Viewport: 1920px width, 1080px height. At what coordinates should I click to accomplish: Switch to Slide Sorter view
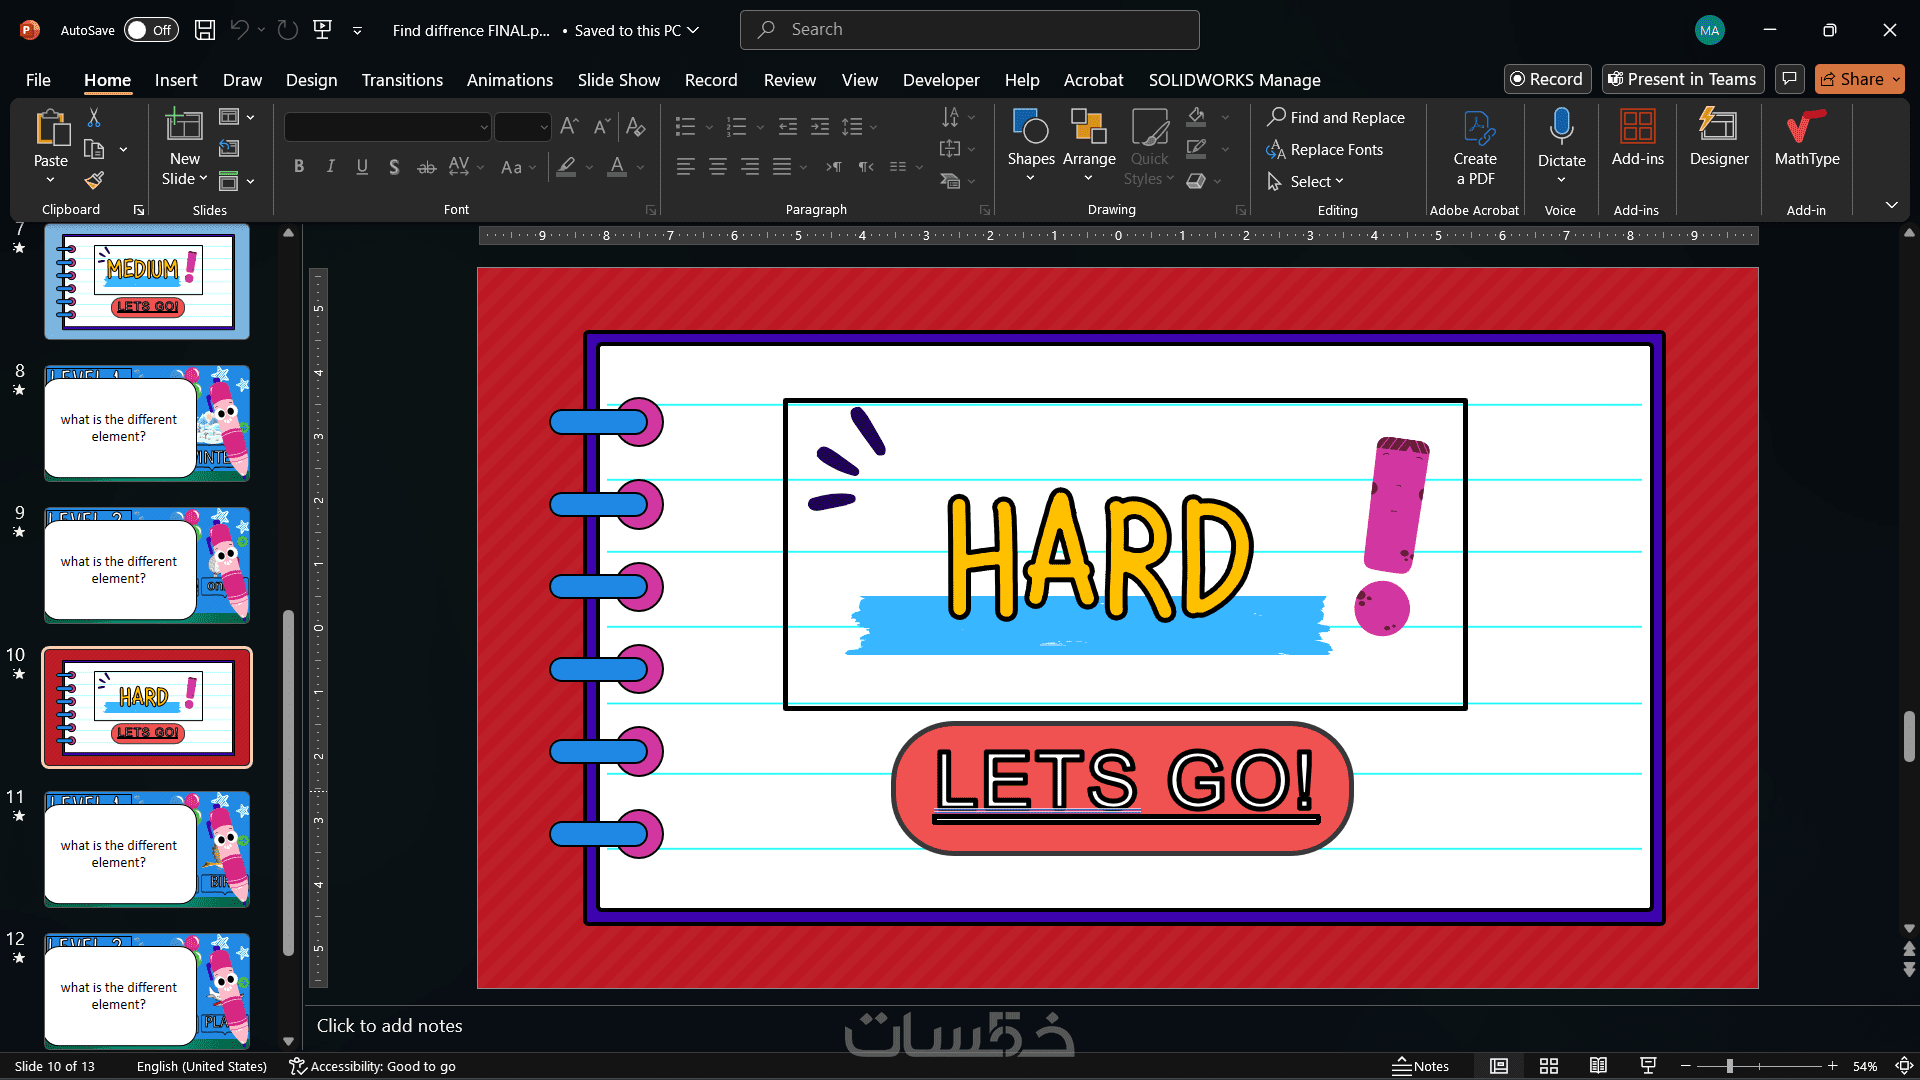pos(1548,1066)
